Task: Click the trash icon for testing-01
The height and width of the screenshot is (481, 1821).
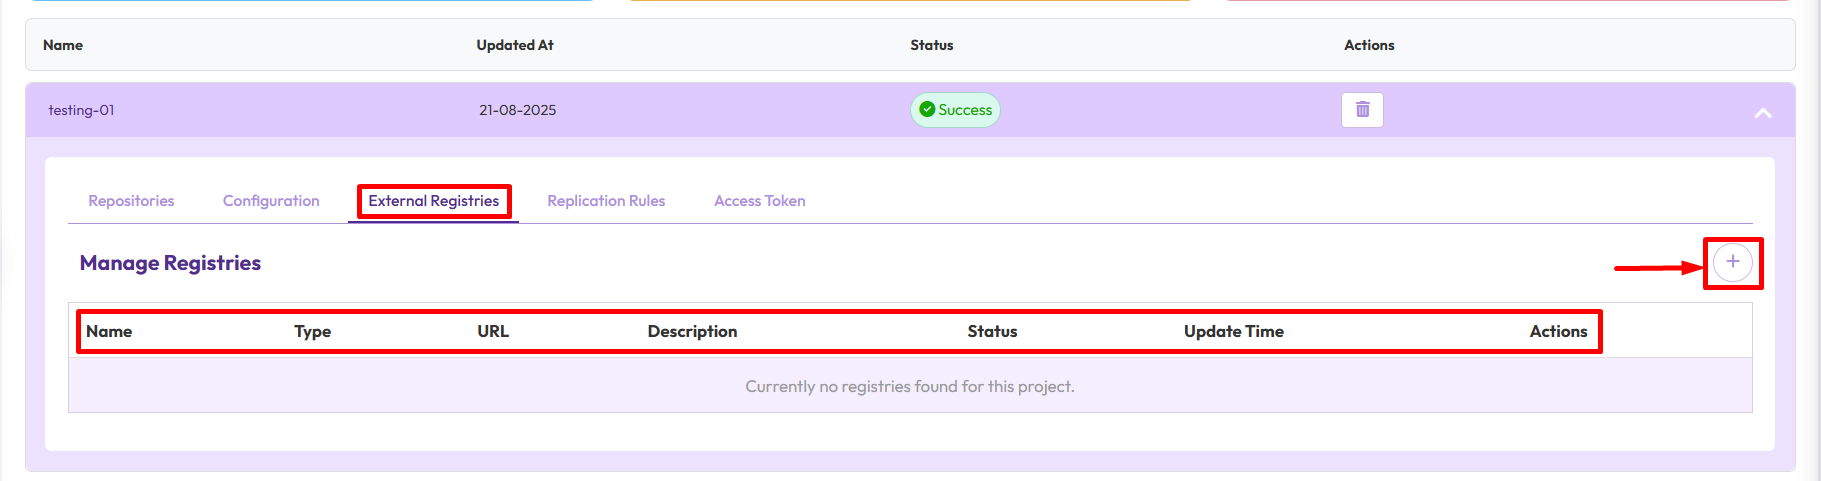Action: (x=1362, y=110)
